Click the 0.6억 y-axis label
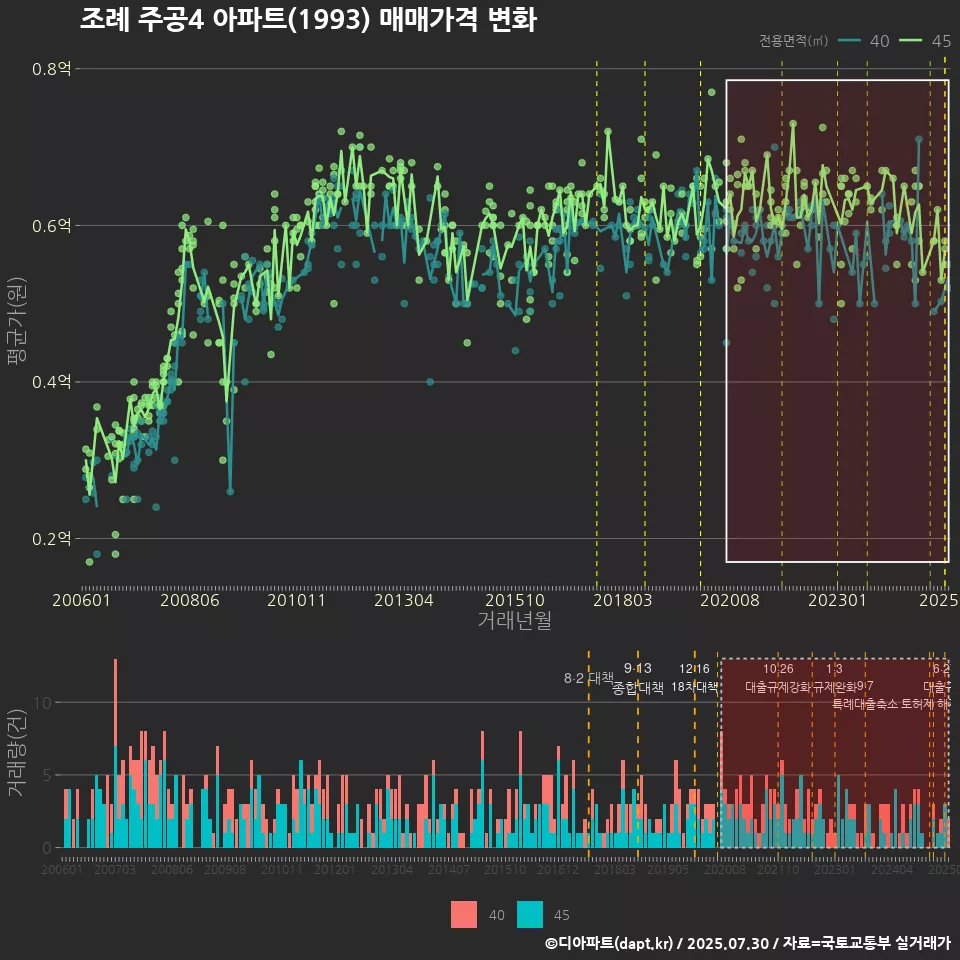The width and height of the screenshot is (960, 960). pyautogui.click(x=51, y=225)
